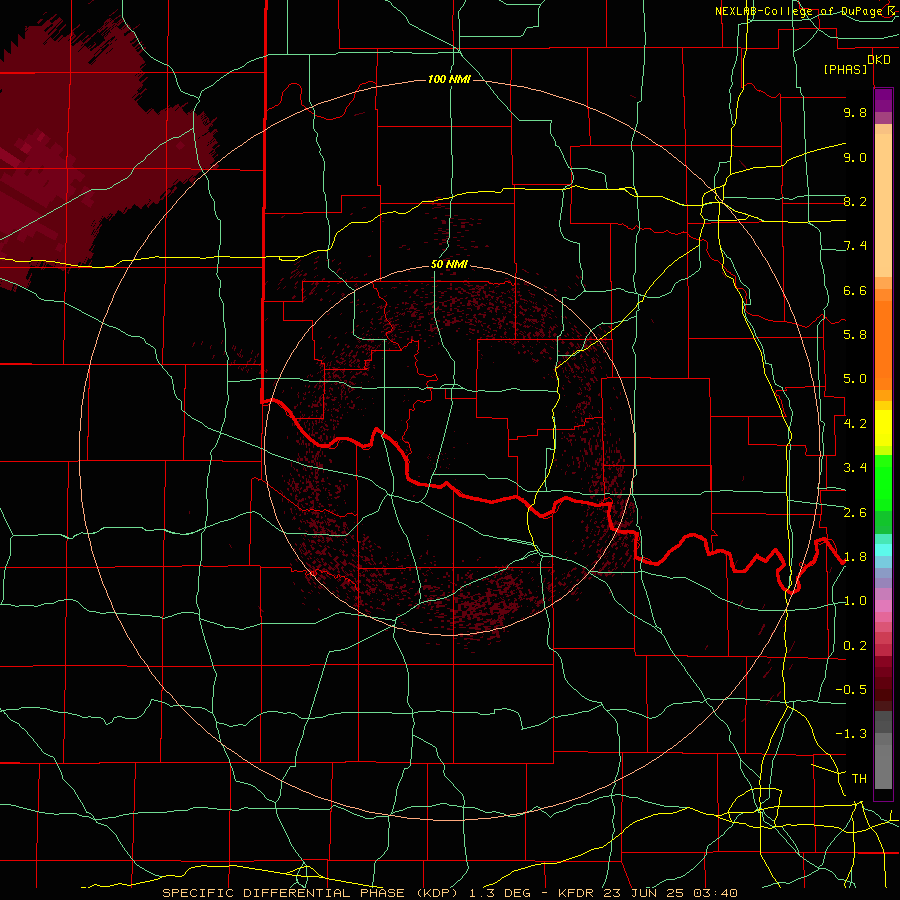Click the KFDR station identifier in the caption
The image size is (900, 900).
(x=576, y=893)
